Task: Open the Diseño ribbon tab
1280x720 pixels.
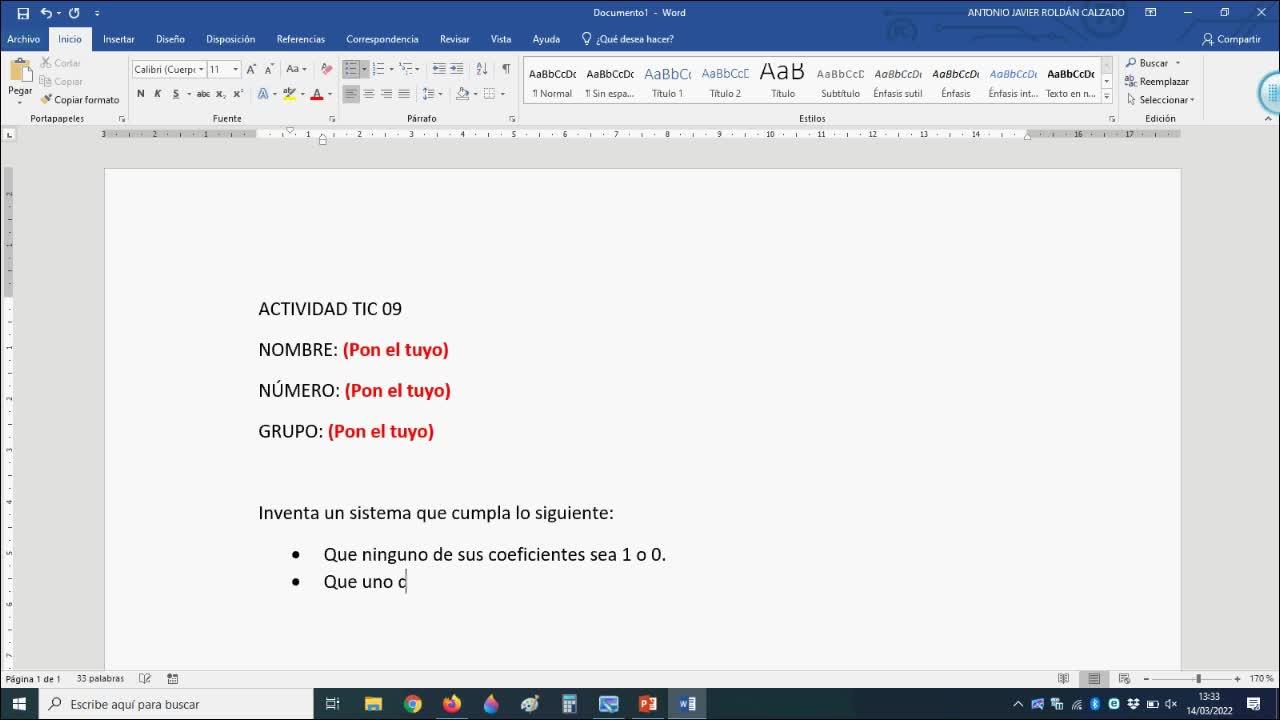Action: (170, 39)
